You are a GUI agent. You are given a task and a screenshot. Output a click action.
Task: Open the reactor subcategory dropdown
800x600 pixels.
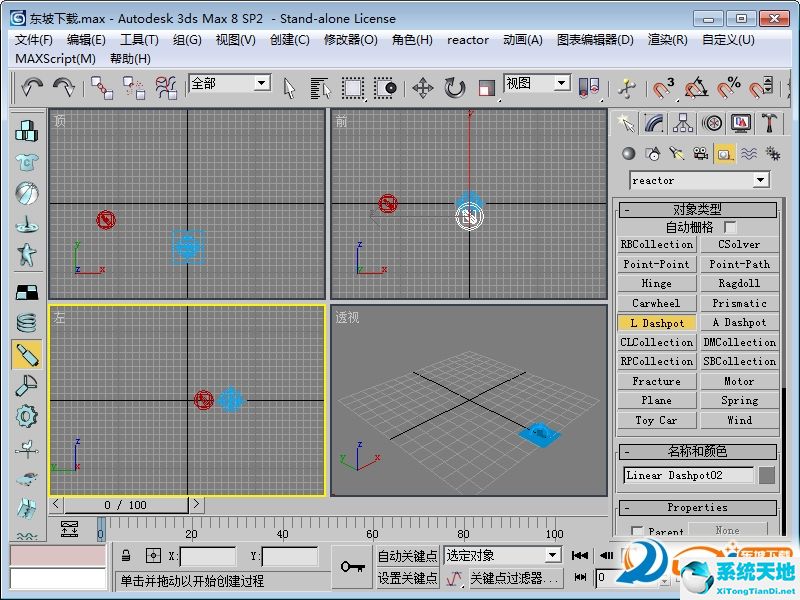tap(699, 180)
